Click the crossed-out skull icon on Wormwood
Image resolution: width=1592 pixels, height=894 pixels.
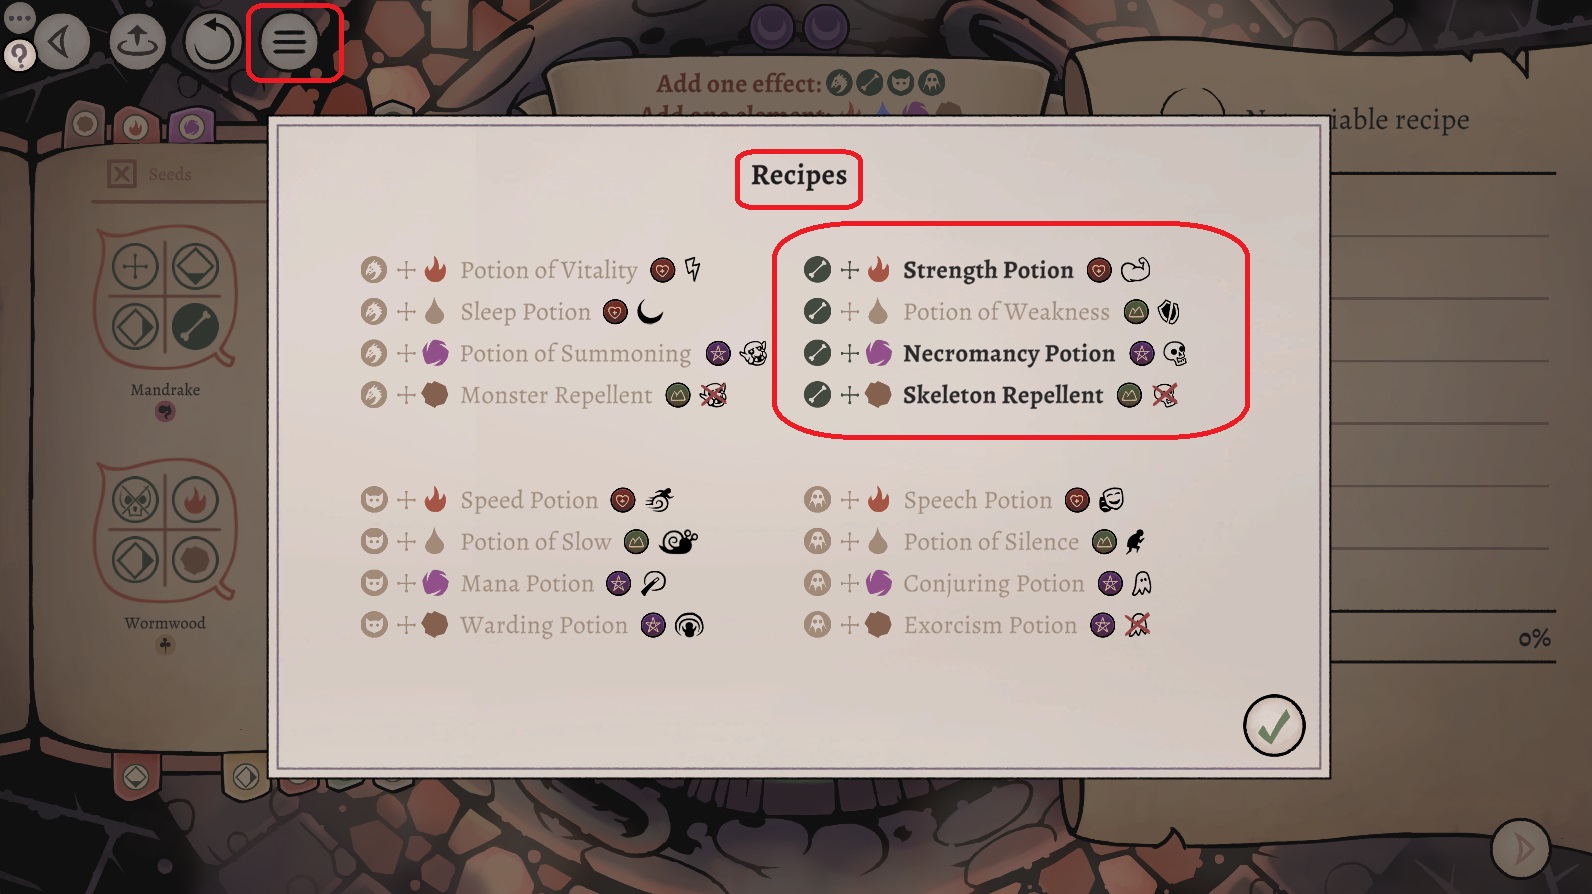[x=135, y=499]
